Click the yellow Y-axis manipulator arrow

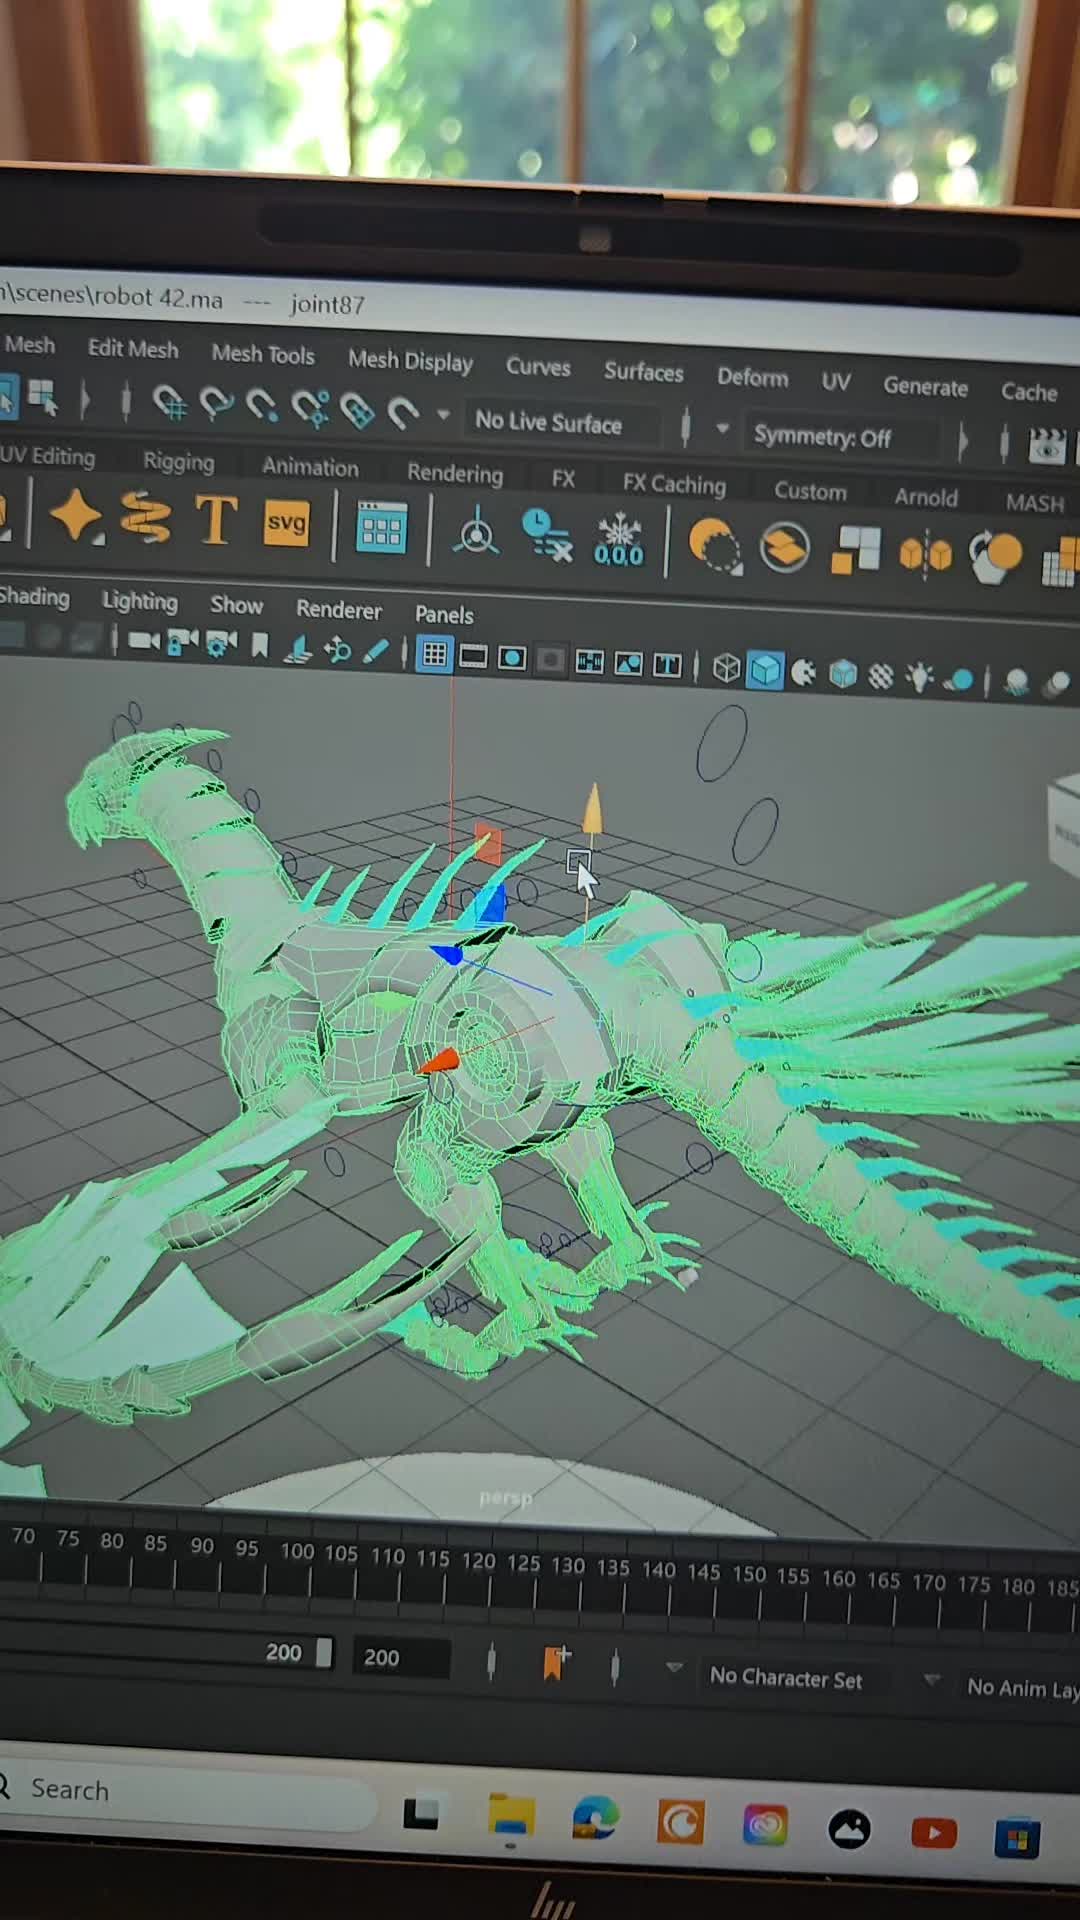click(x=592, y=810)
